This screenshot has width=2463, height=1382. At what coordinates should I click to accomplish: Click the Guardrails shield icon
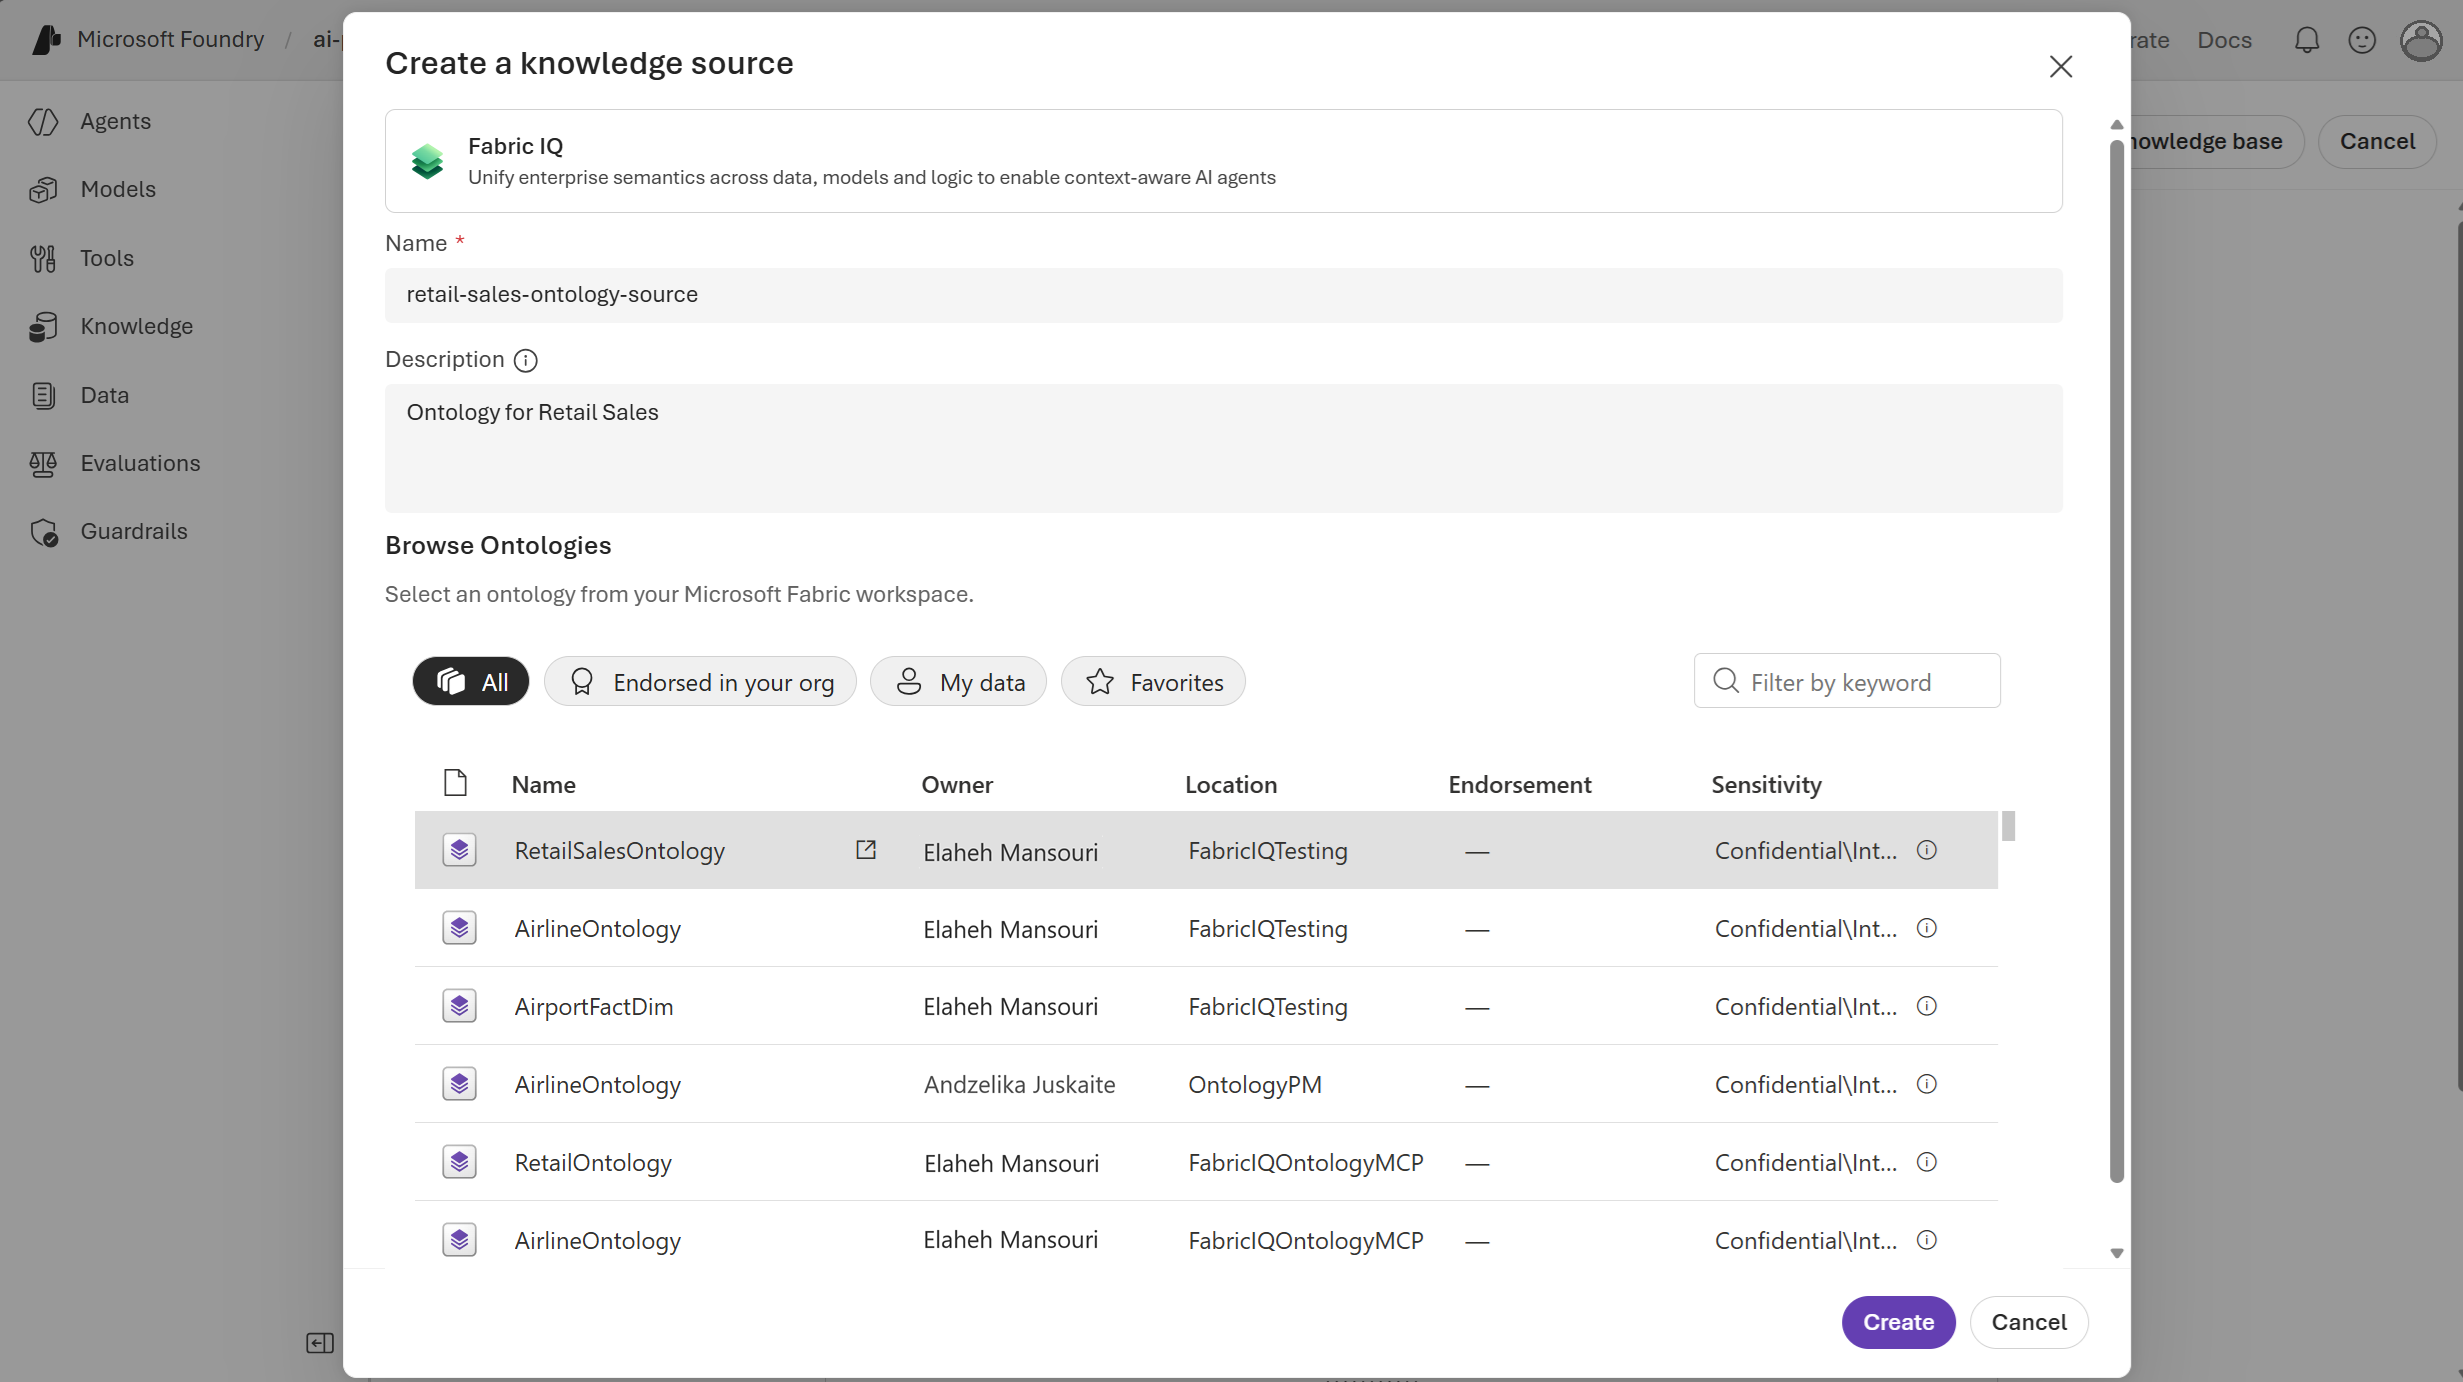[x=43, y=532]
